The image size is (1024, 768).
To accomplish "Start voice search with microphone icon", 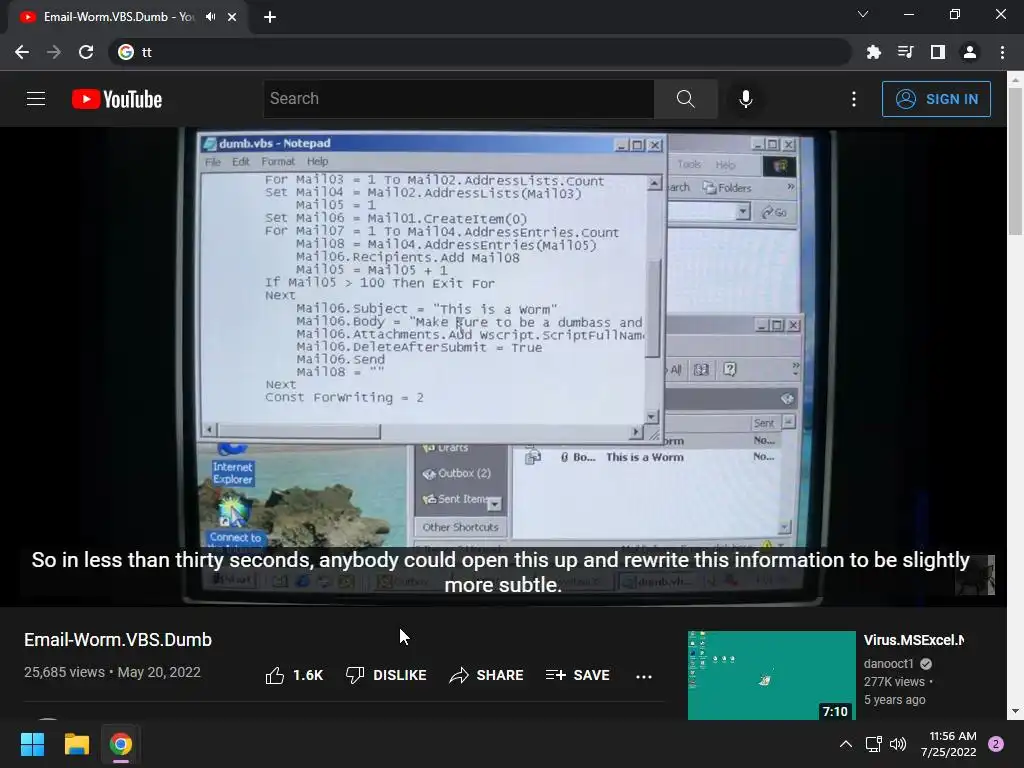I will point(746,99).
